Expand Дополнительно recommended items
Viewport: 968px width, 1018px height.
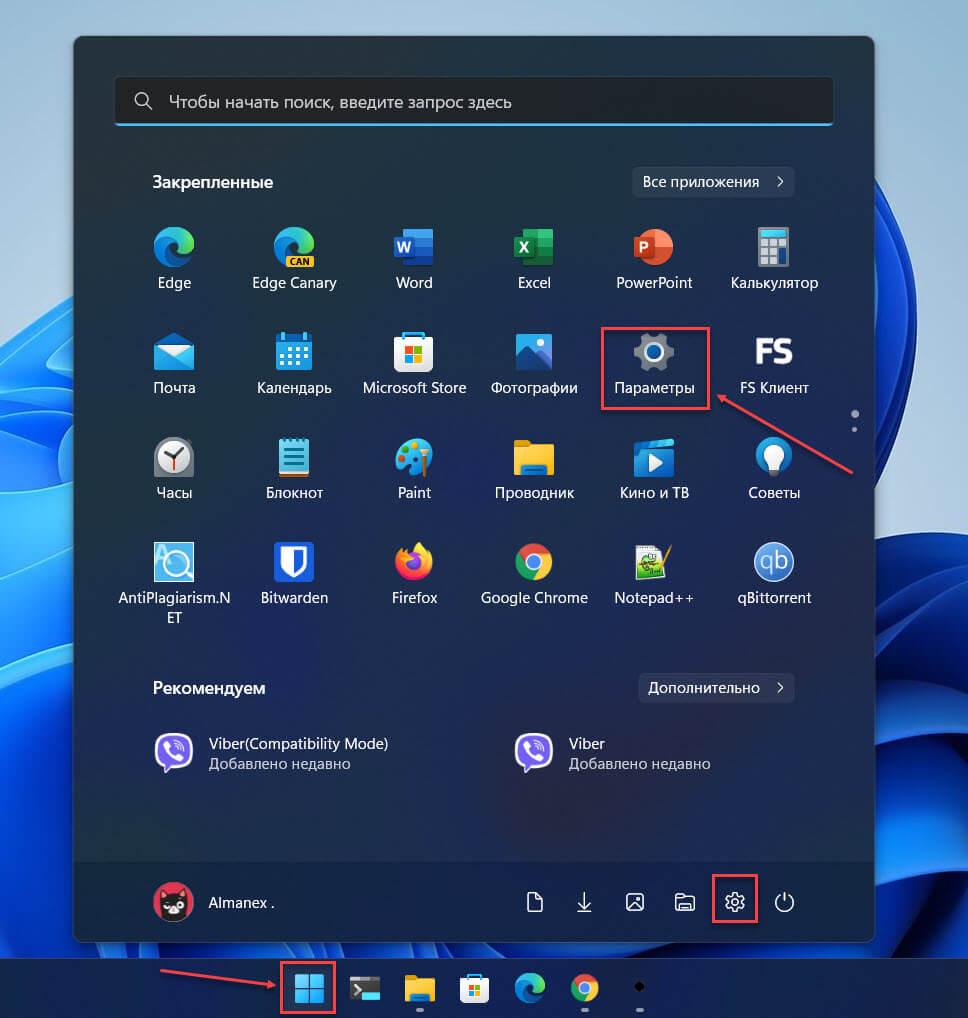pyautogui.click(x=716, y=688)
